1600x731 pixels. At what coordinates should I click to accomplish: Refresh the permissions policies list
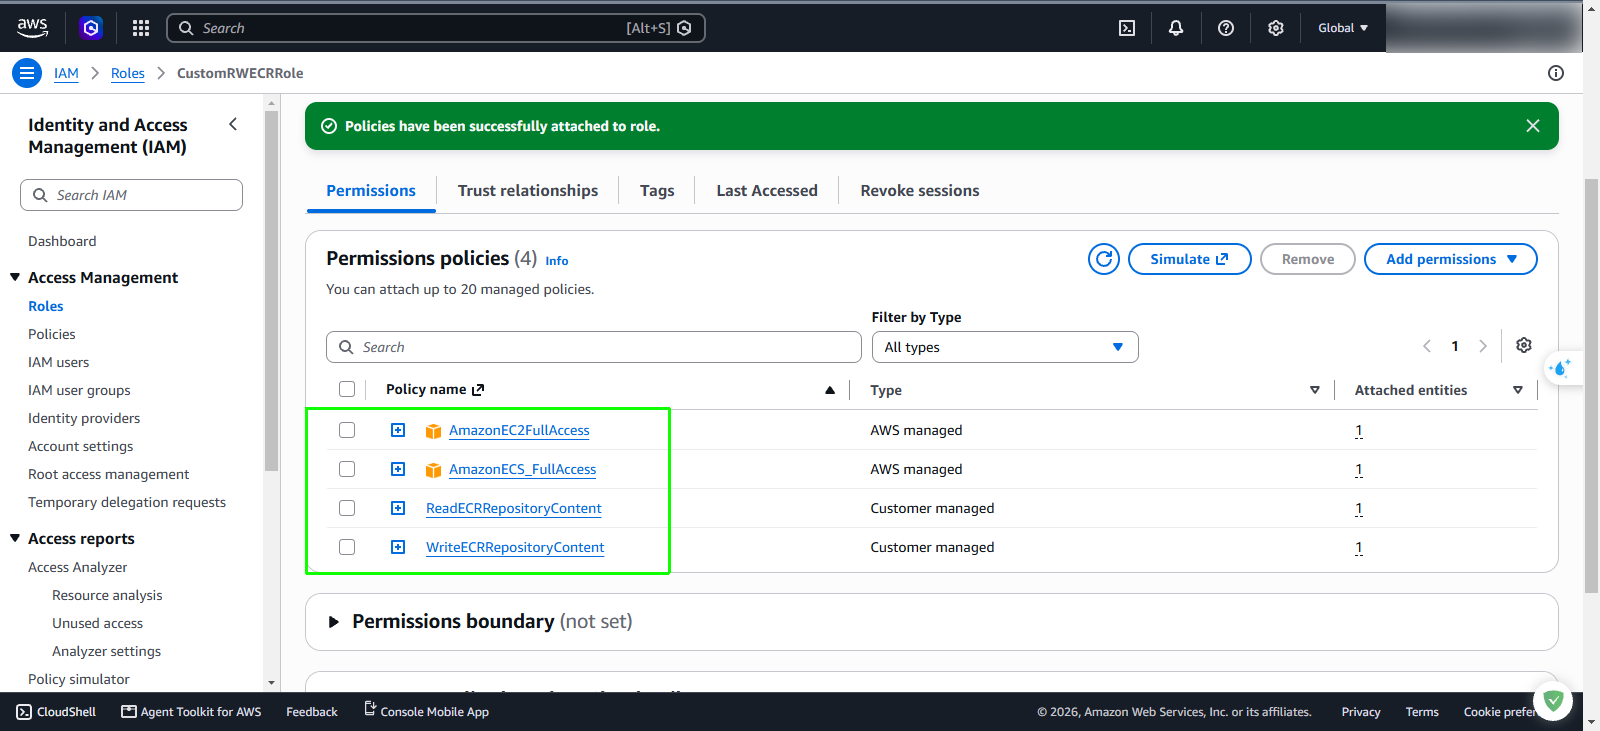pos(1104,259)
